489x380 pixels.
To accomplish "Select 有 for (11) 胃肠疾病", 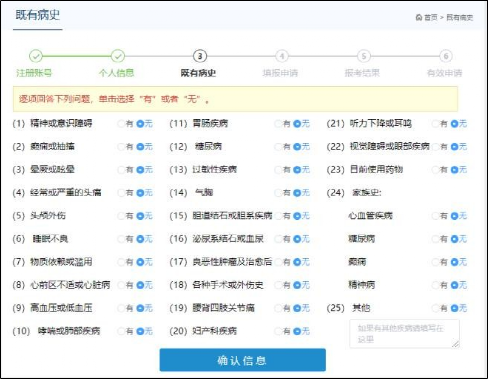I will click(x=278, y=124).
